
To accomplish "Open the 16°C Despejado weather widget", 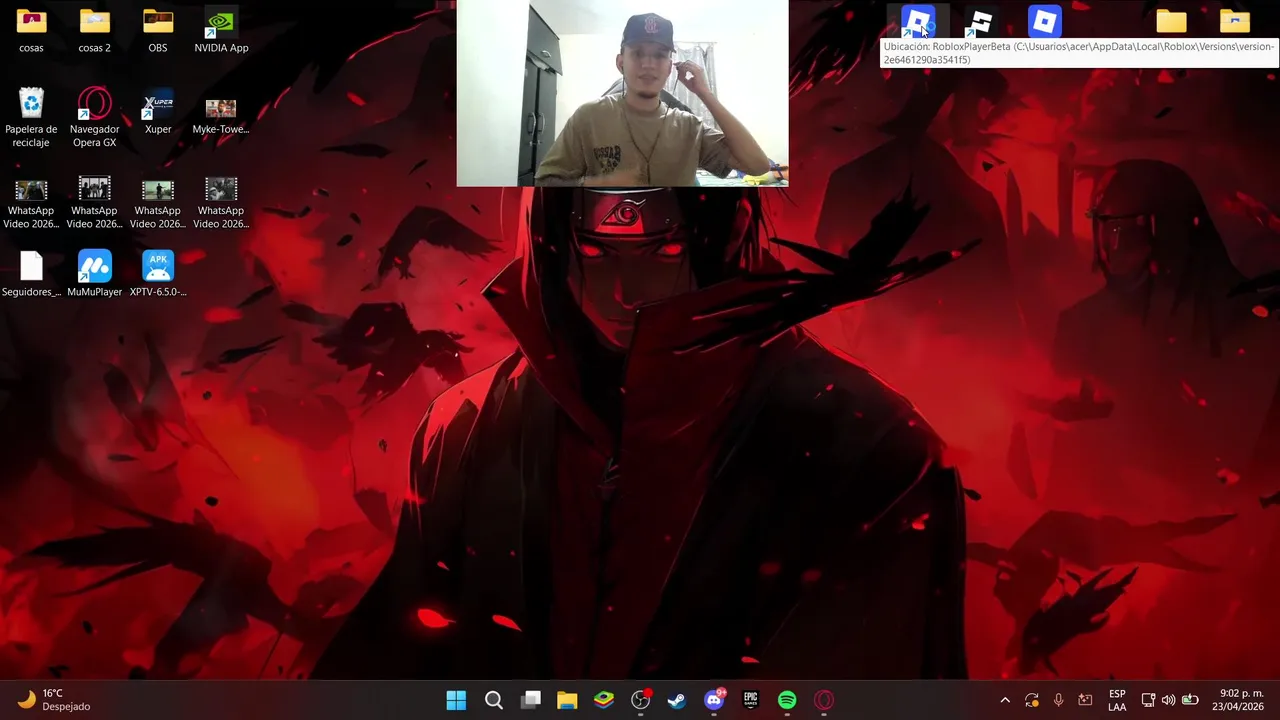I will 55,700.
